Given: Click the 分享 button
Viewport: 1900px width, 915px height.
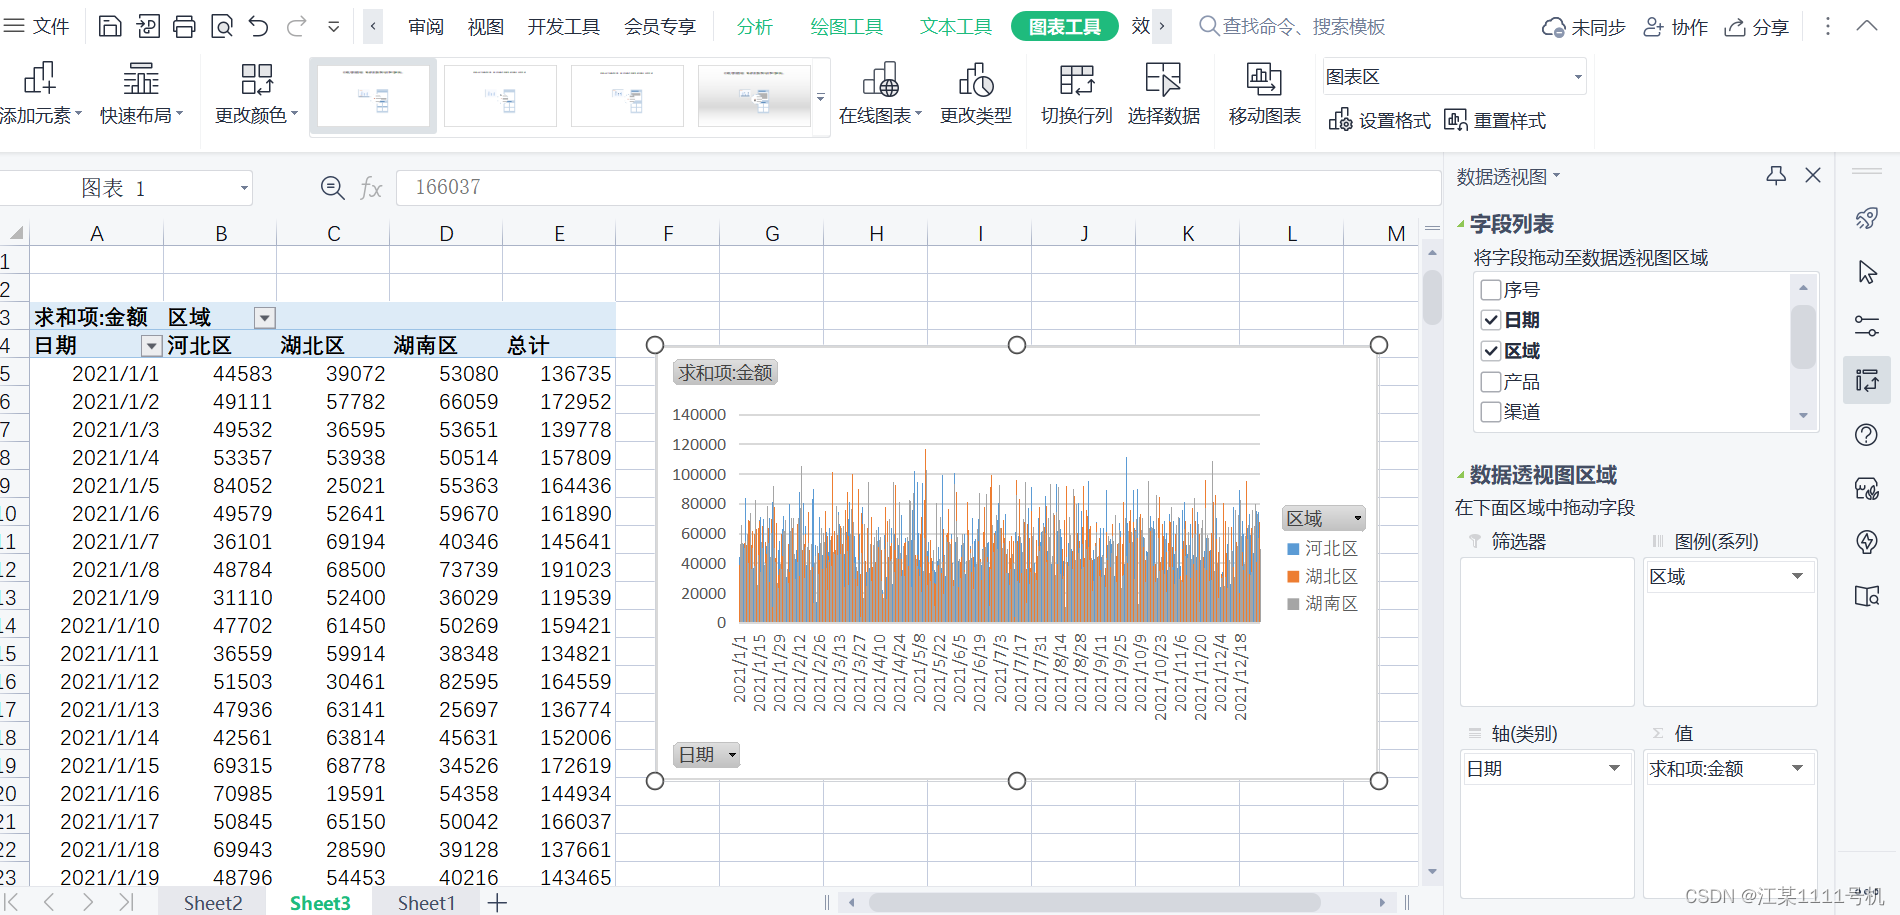Looking at the screenshot, I should 1757,27.
